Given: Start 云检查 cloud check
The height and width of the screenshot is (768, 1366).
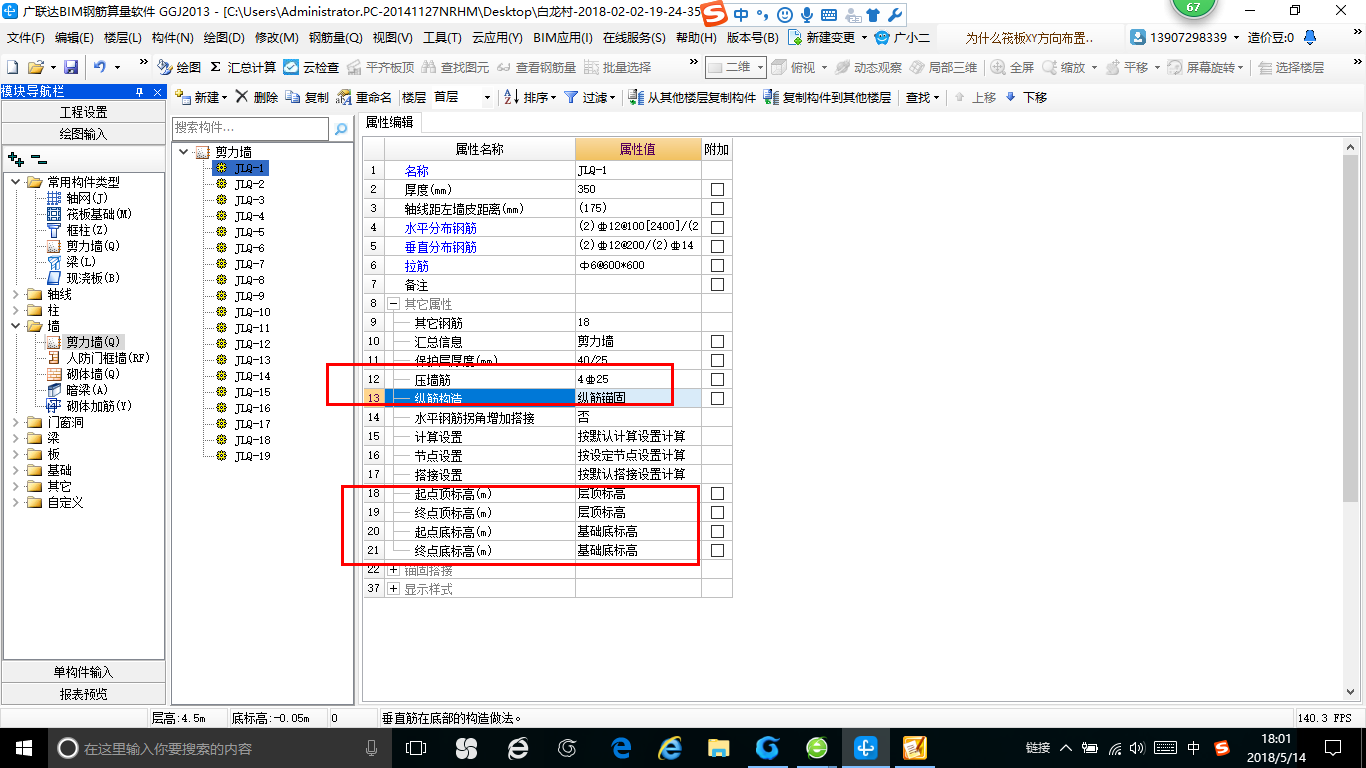Looking at the screenshot, I should point(311,67).
